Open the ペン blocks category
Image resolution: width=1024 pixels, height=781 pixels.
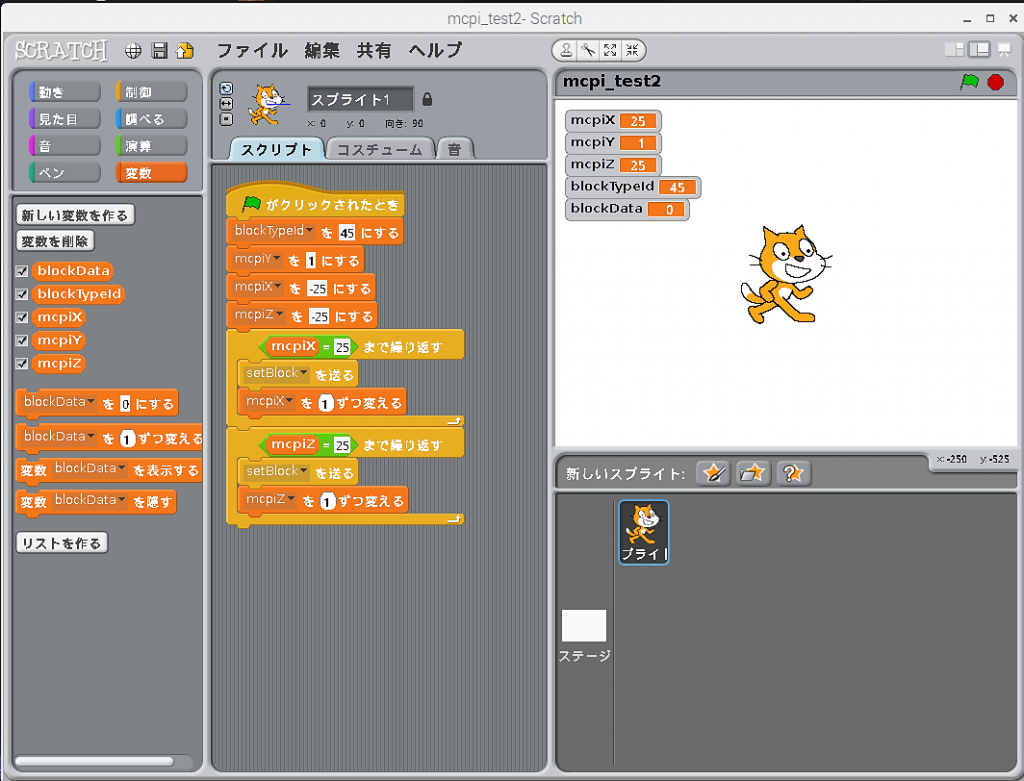coord(65,172)
